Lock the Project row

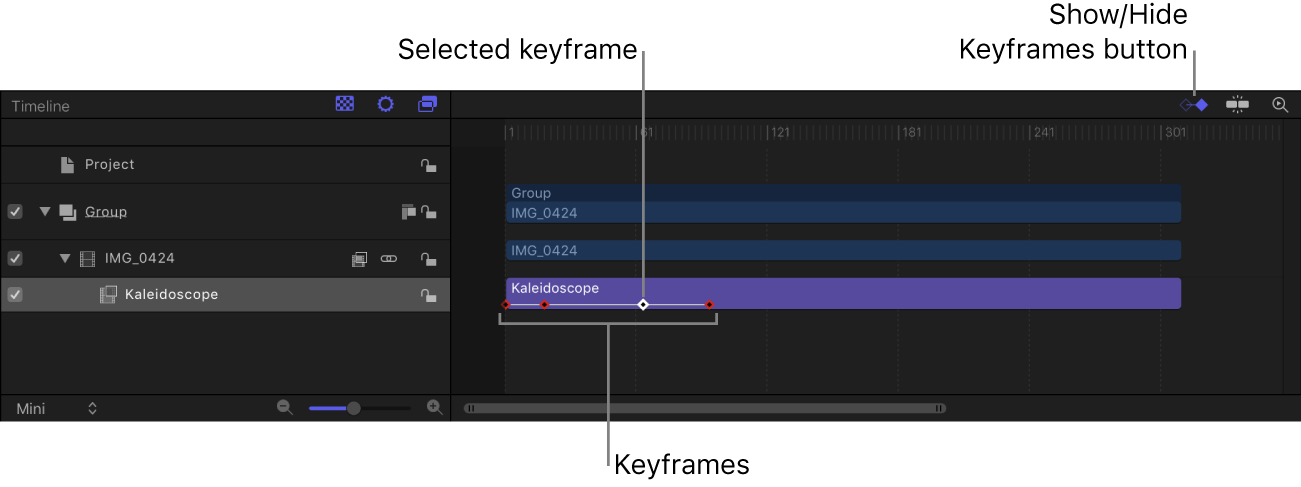click(x=428, y=166)
